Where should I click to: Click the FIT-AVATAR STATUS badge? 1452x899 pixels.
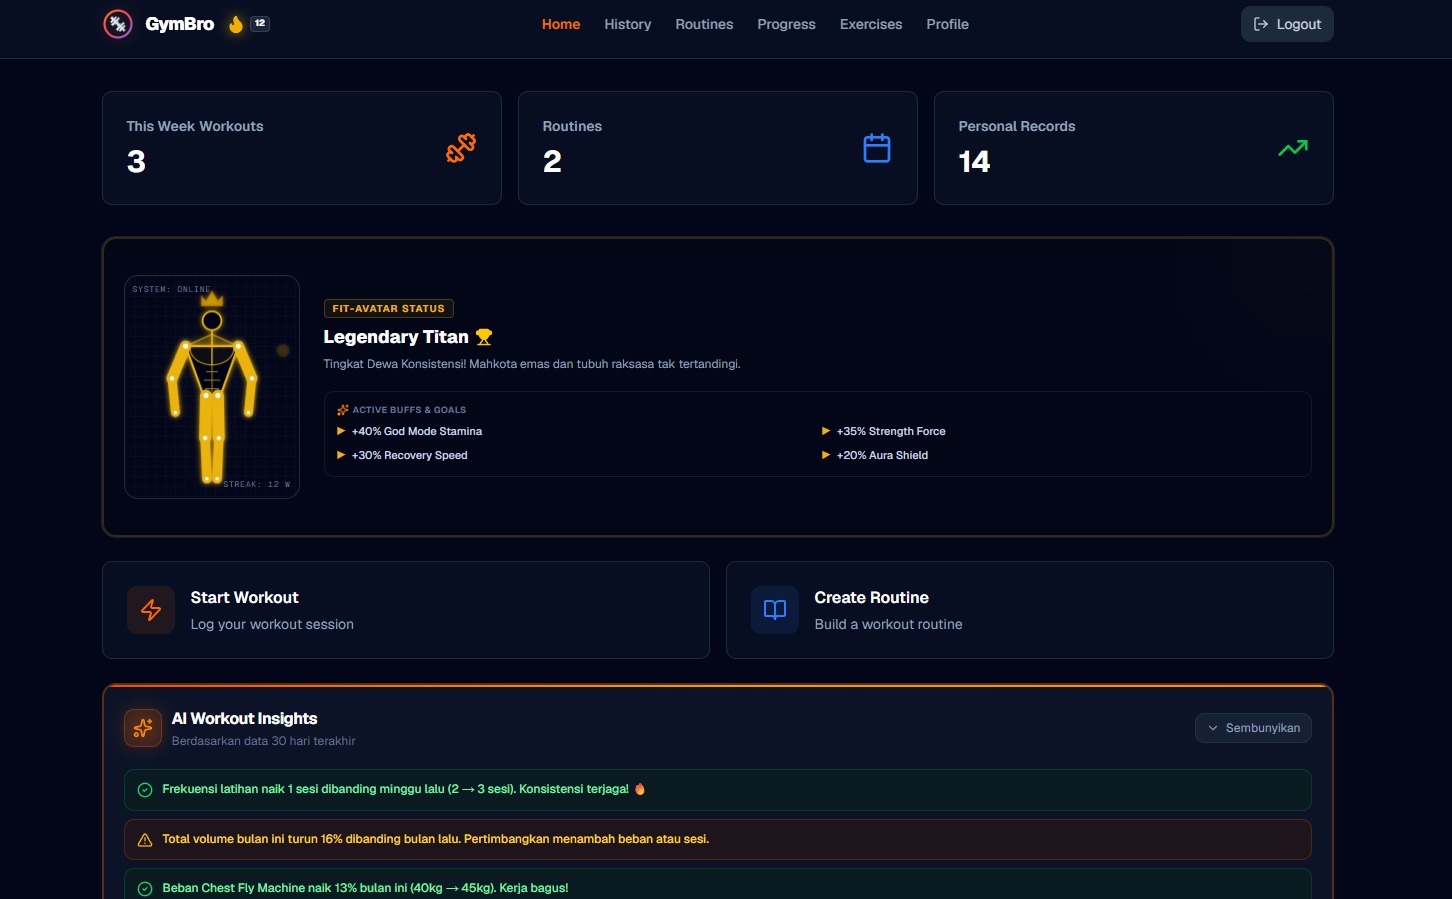389,309
